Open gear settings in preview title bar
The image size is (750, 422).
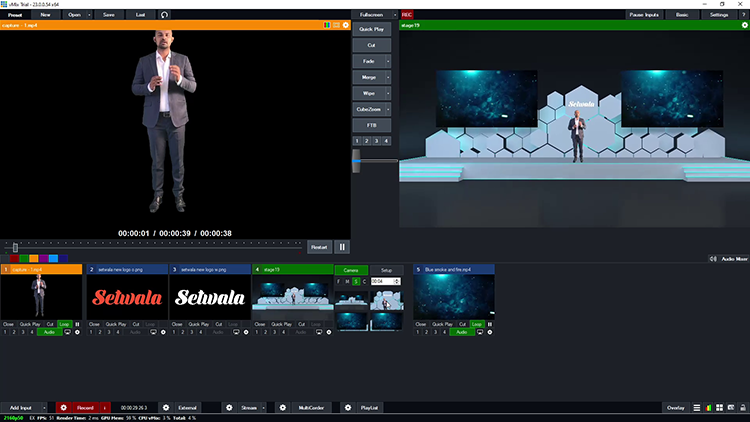point(346,25)
